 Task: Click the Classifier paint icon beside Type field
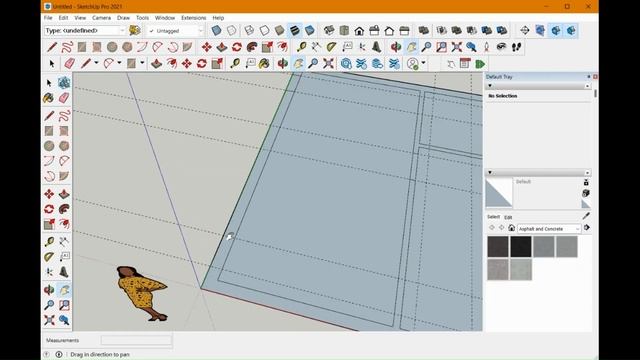[134, 30]
